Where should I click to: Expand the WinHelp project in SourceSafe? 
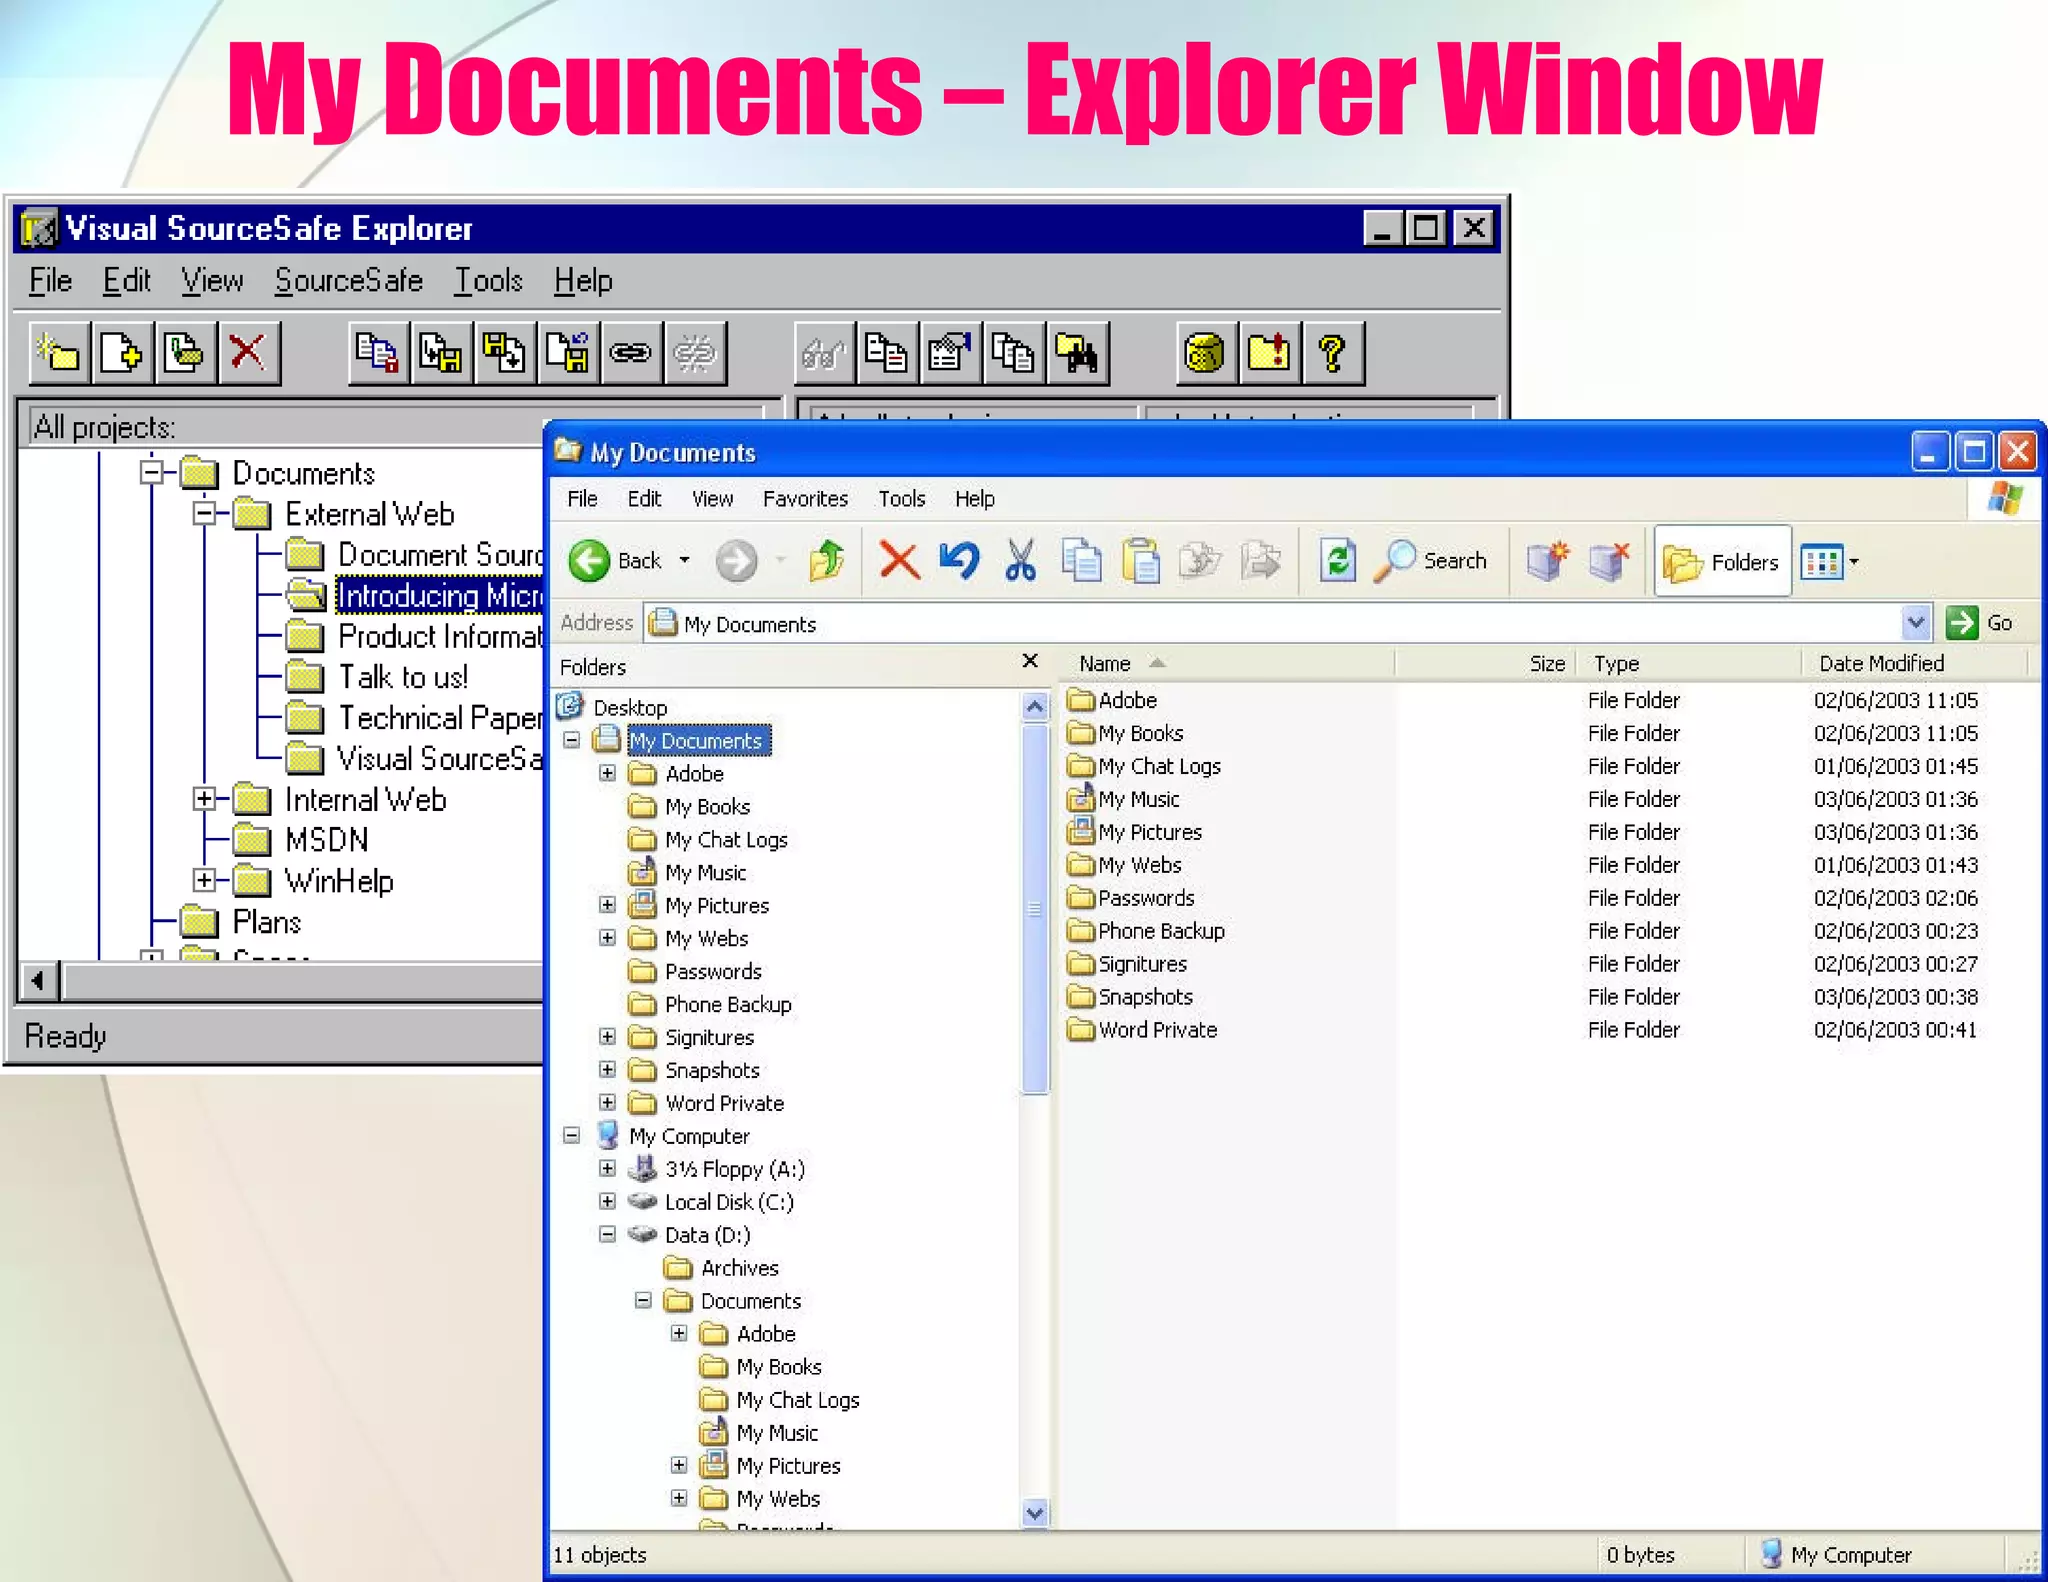point(205,881)
